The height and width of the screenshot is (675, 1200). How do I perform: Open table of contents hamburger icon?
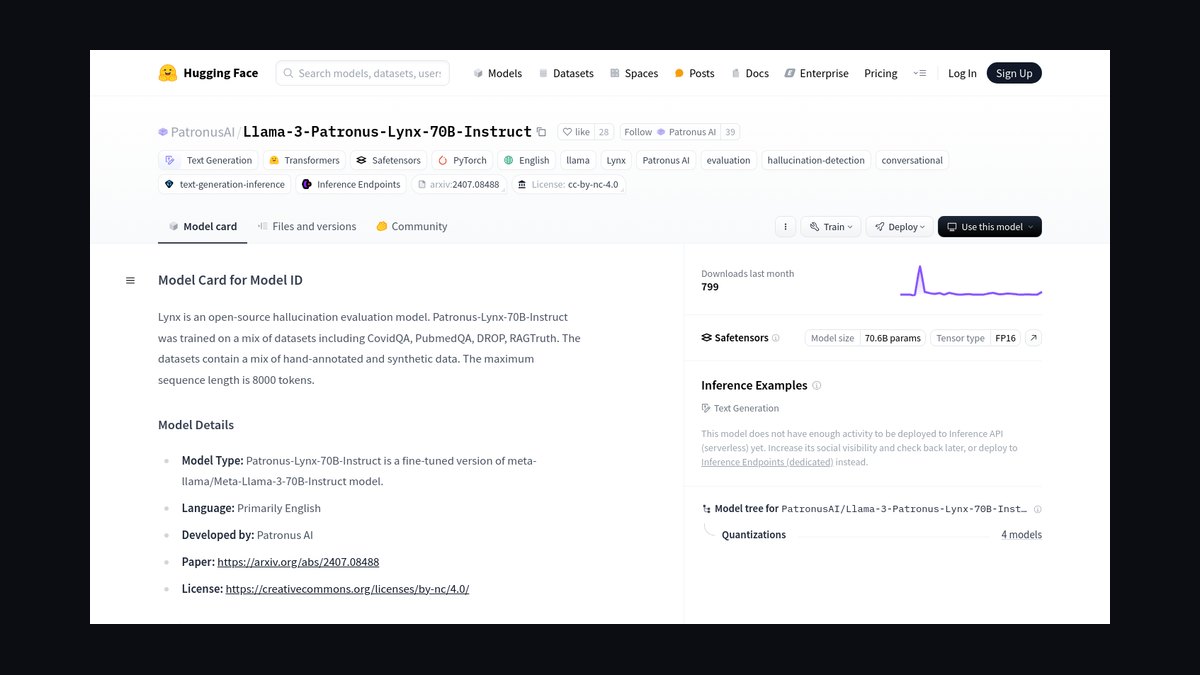pyautogui.click(x=130, y=280)
